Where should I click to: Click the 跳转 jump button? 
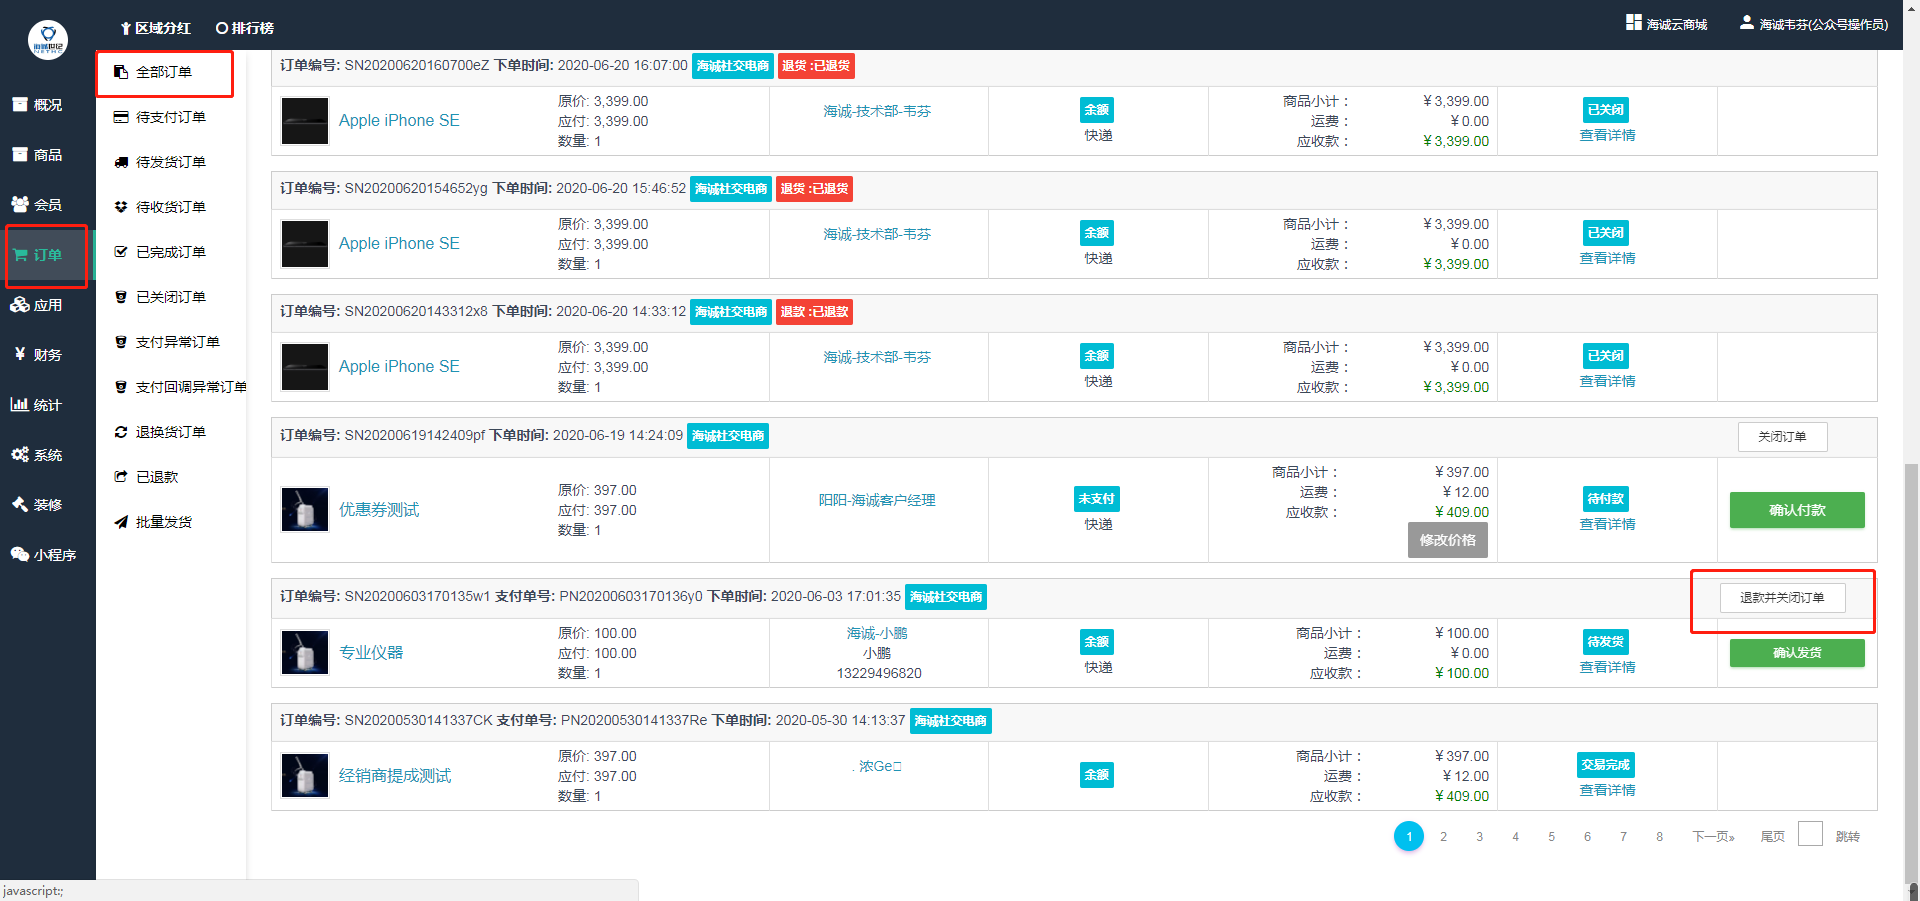[1847, 837]
